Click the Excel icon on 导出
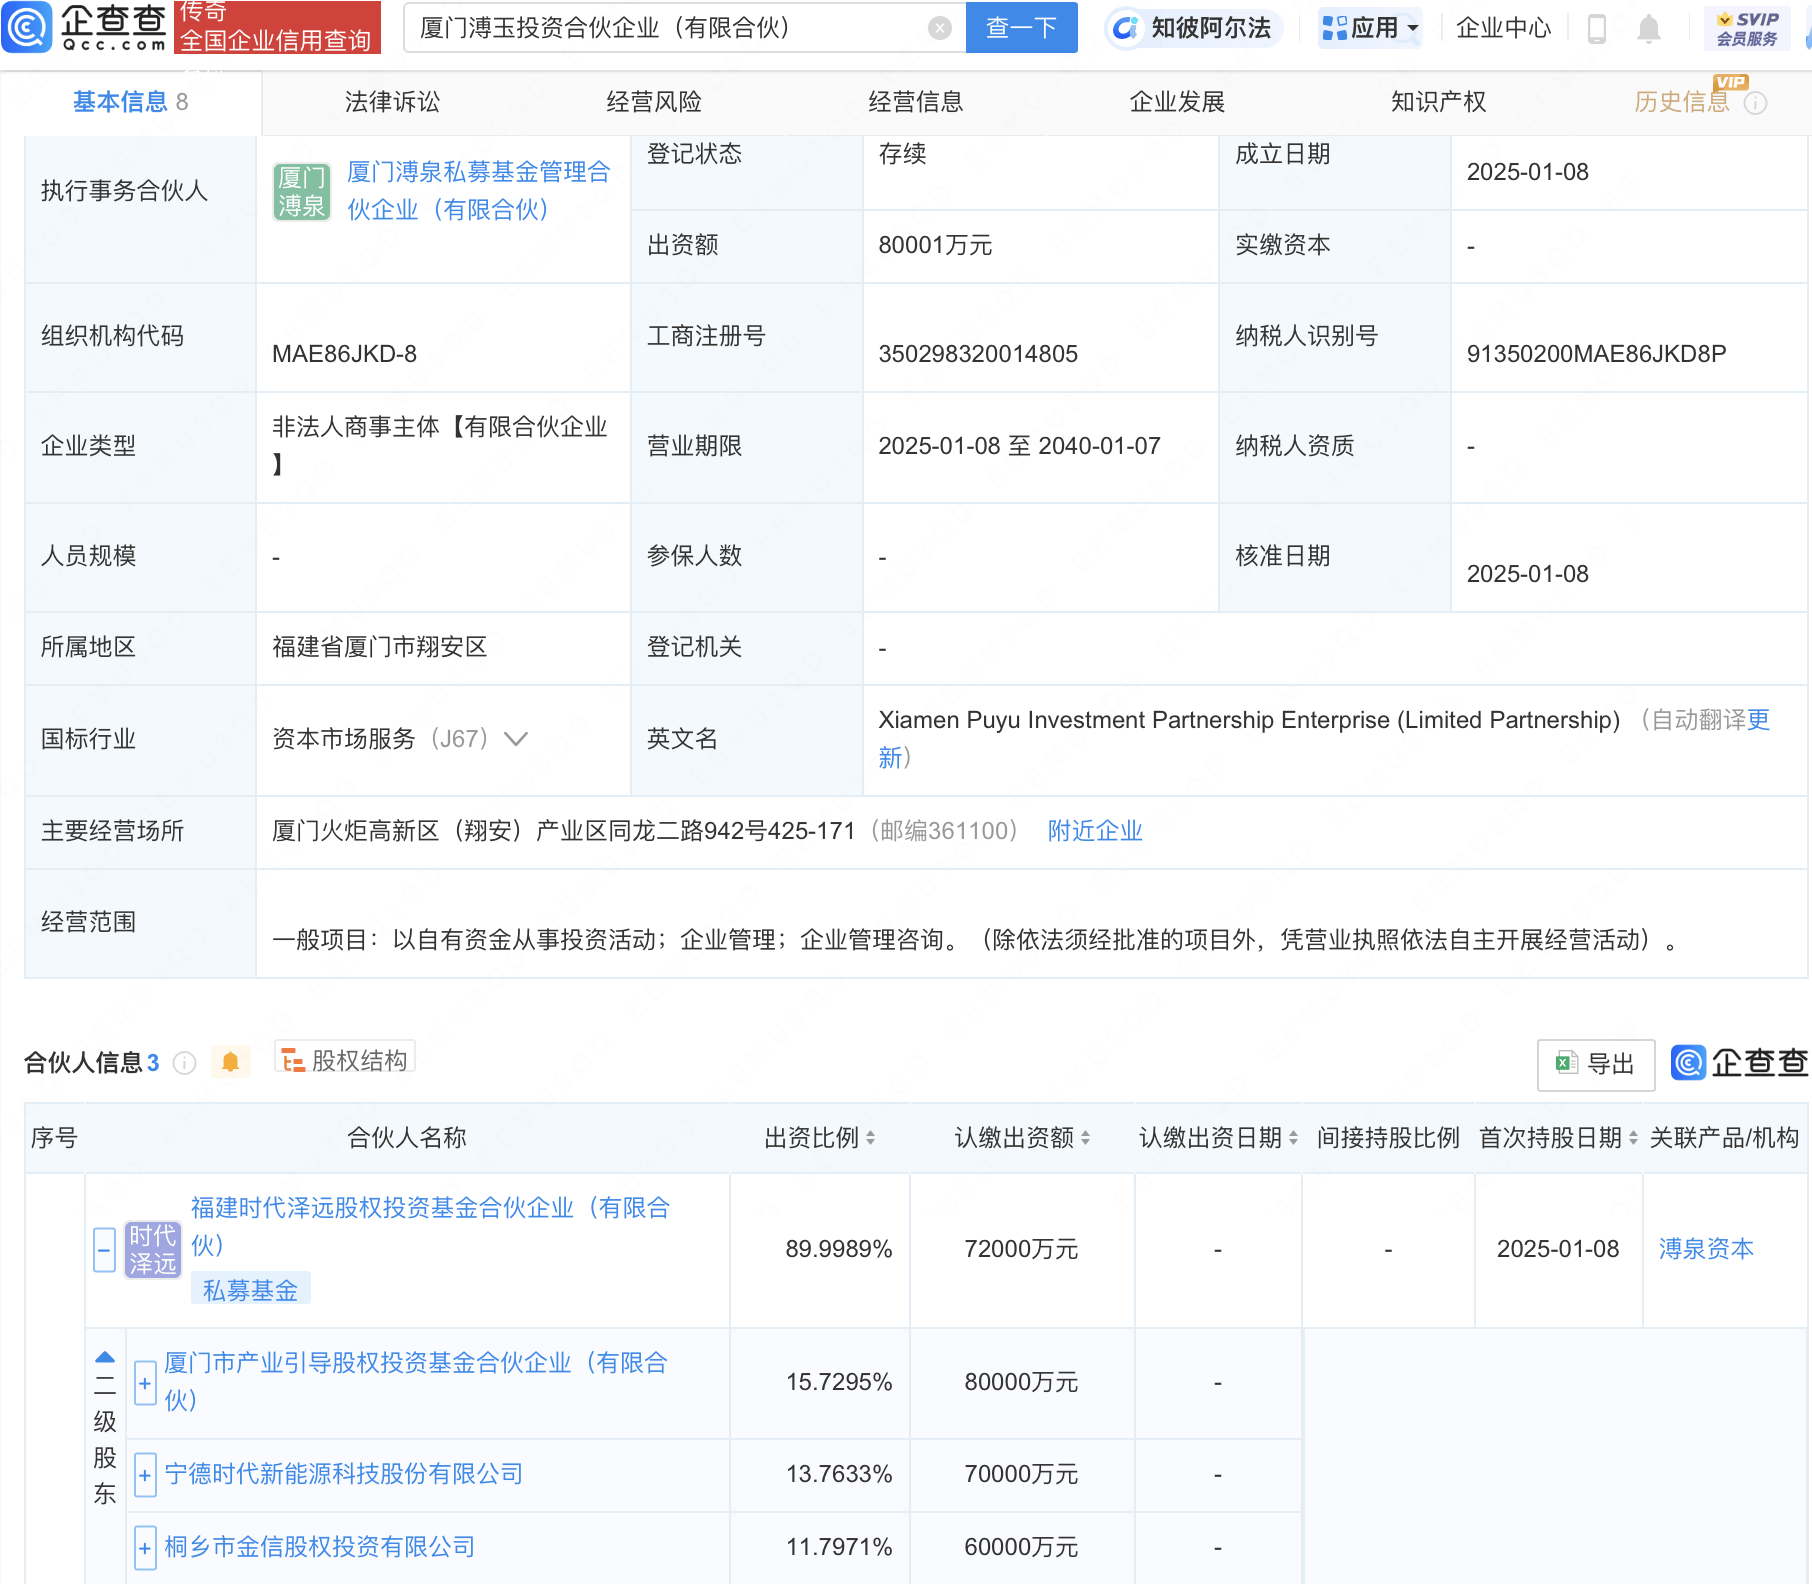Viewport: 1812px width, 1584px height. pyautogui.click(x=1567, y=1063)
